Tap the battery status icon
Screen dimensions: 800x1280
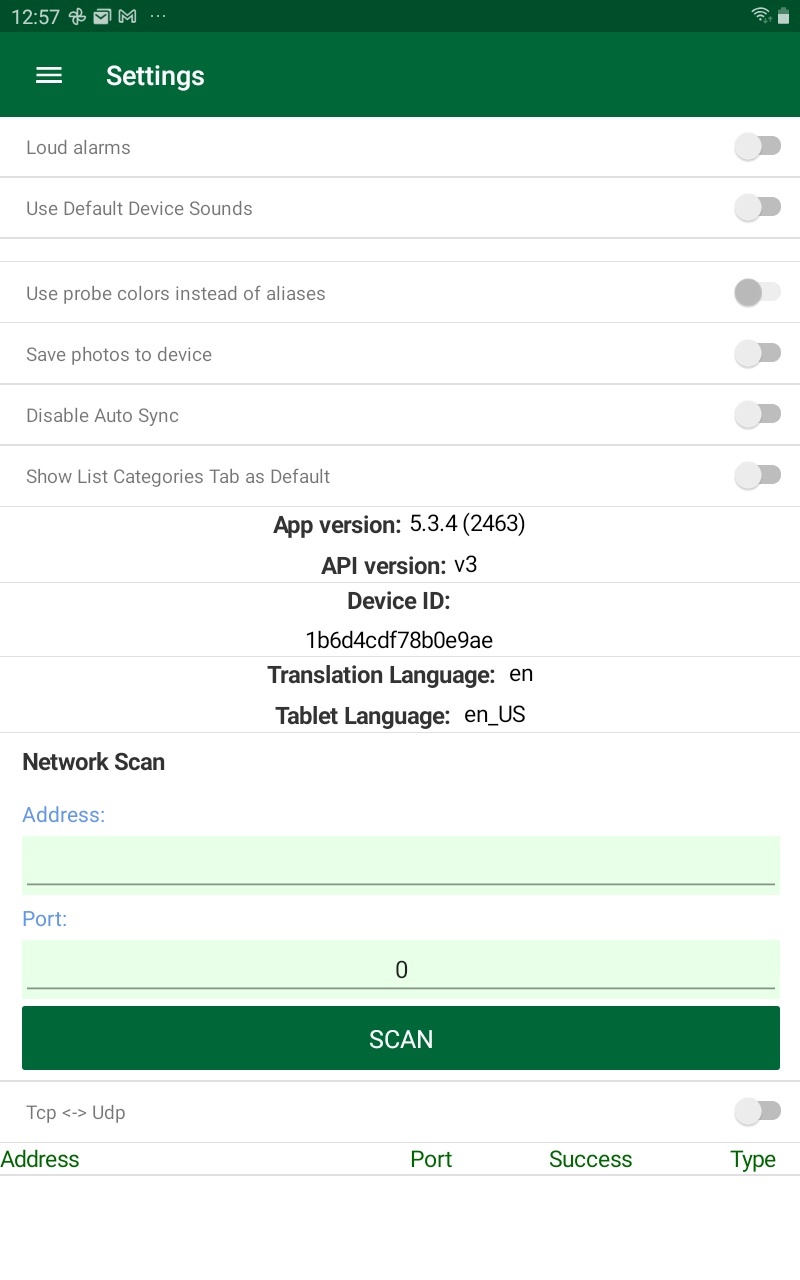coord(783,16)
